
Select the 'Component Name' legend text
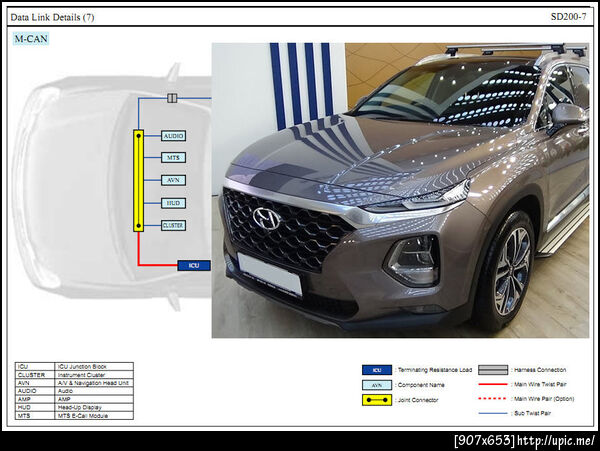click(421, 385)
